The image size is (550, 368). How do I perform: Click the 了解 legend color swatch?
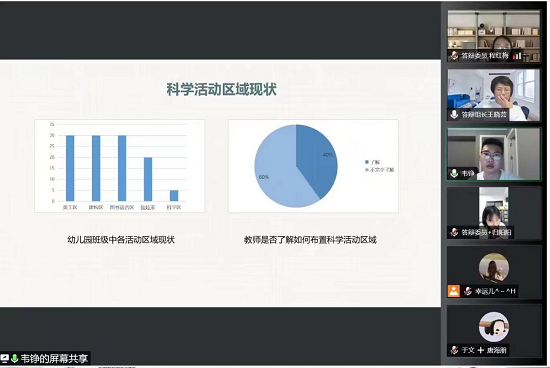pyautogui.click(x=367, y=162)
